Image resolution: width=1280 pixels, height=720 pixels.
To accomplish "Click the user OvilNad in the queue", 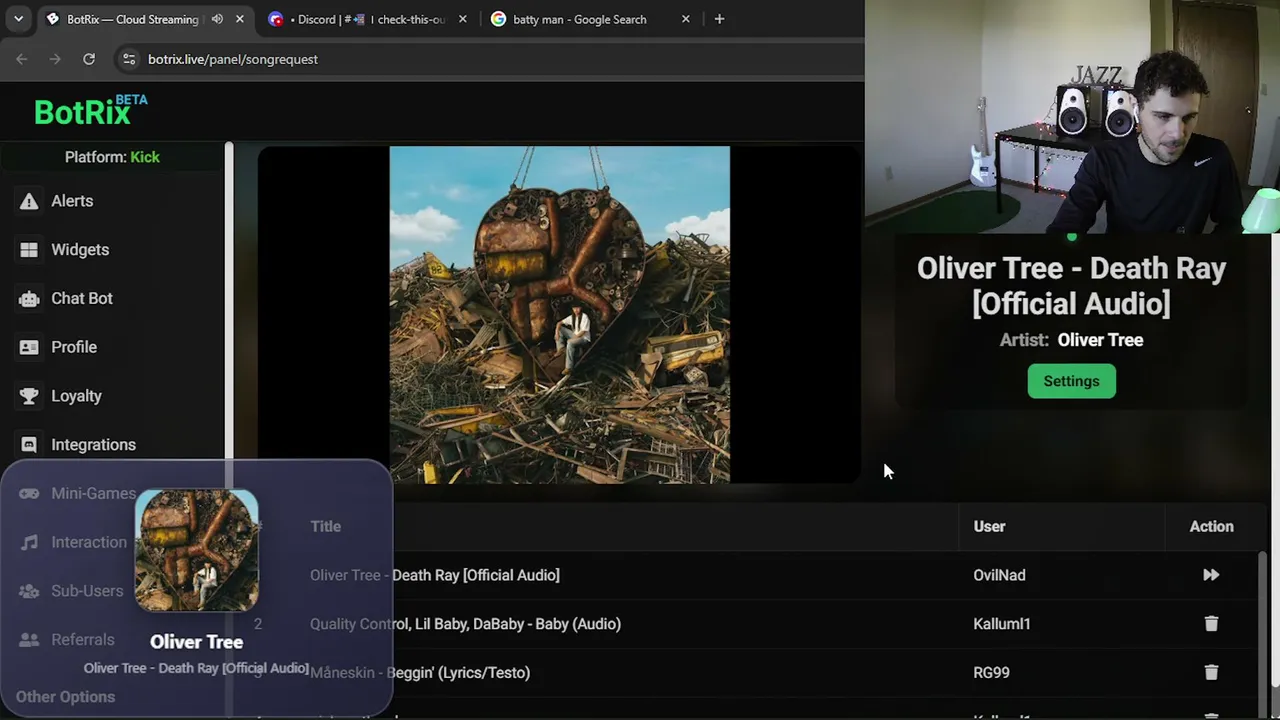I will [x=999, y=575].
